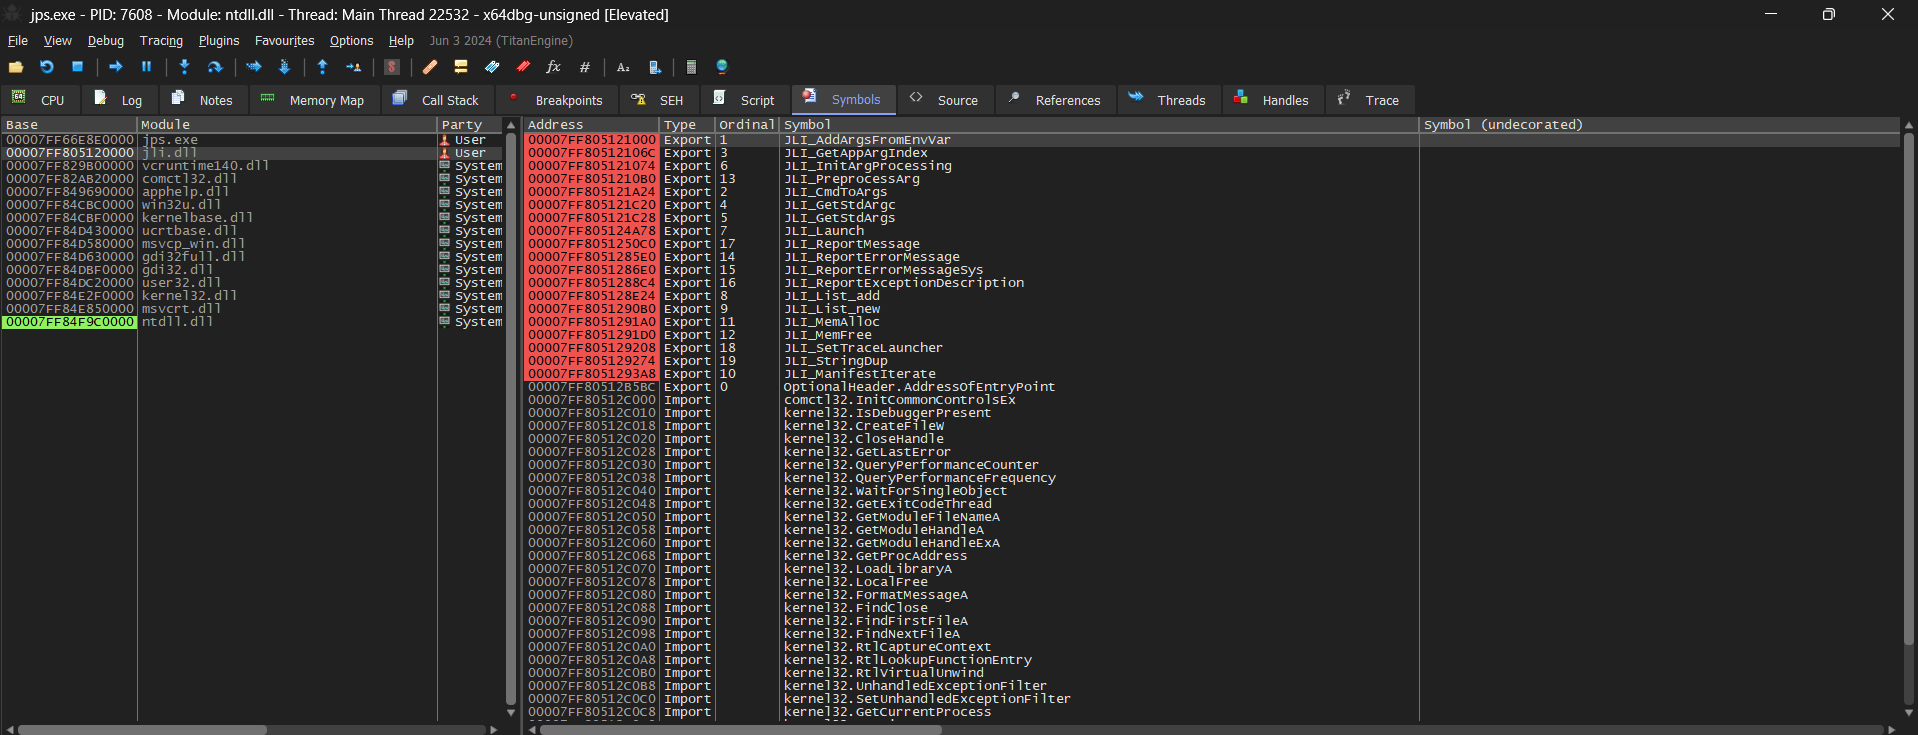Pause execution with the pause icon
Viewport: 1918px width, 735px height.
[x=146, y=67]
